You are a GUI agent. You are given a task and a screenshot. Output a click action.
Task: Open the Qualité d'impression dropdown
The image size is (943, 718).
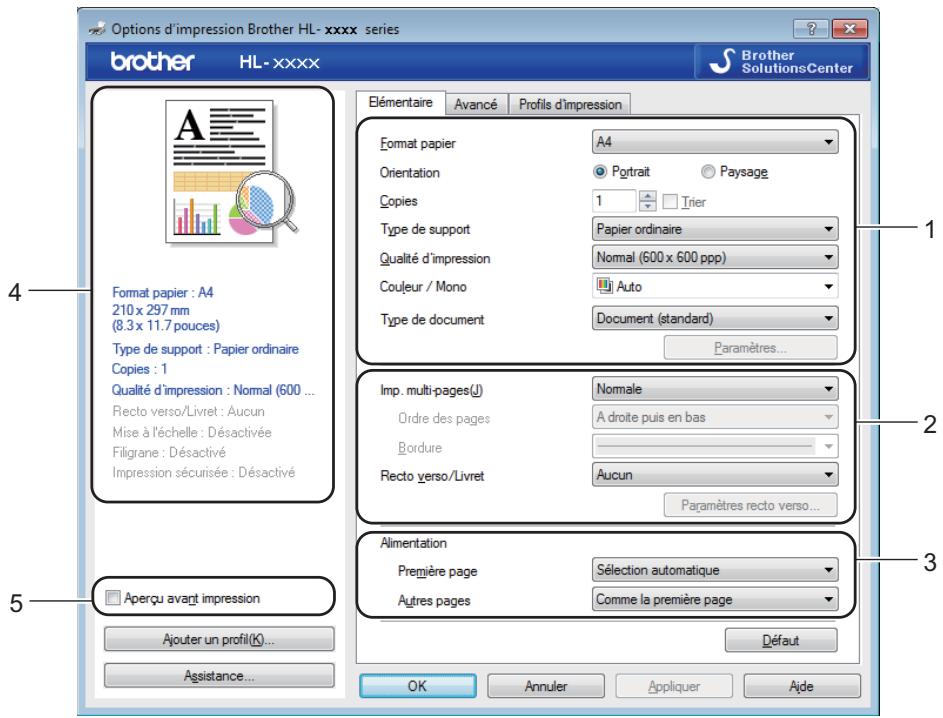pos(714,257)
